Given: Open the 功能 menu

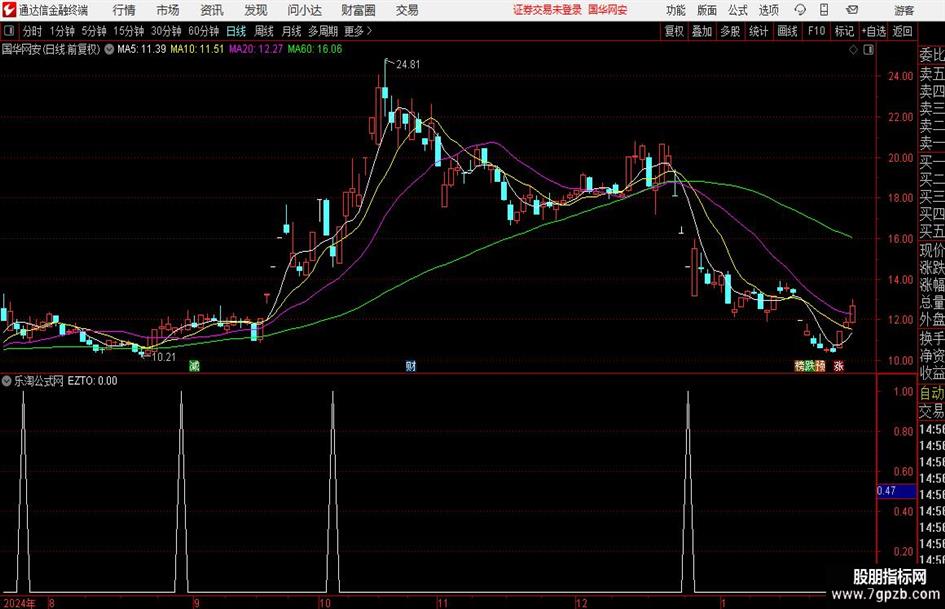Looking at the screenshot, I should point(676,10).
